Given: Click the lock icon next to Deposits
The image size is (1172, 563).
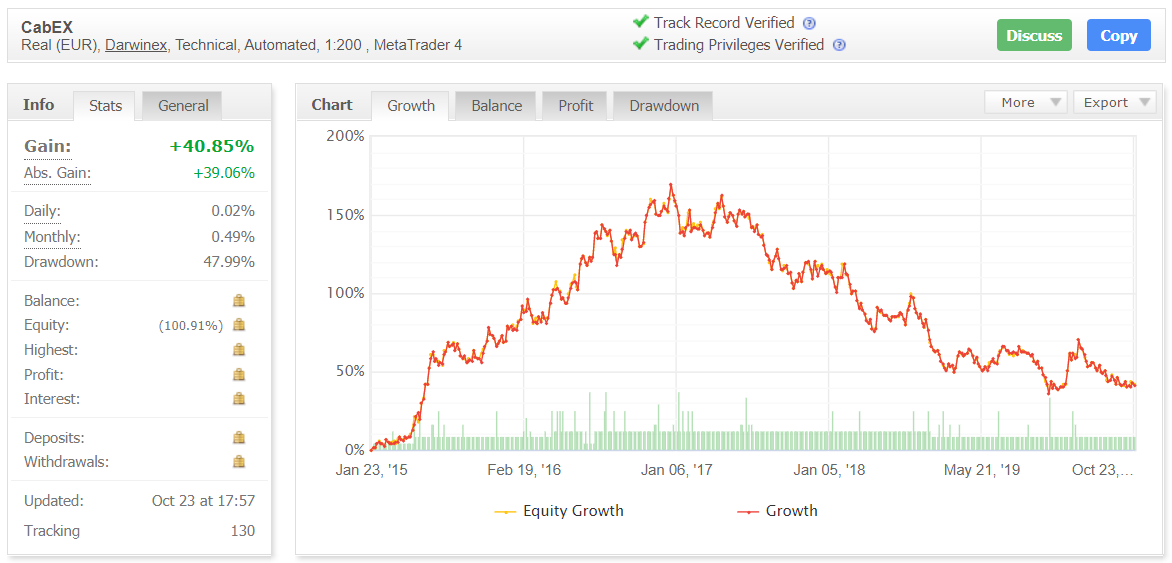Looking at the screenshot, I should [x=239, y=438].
